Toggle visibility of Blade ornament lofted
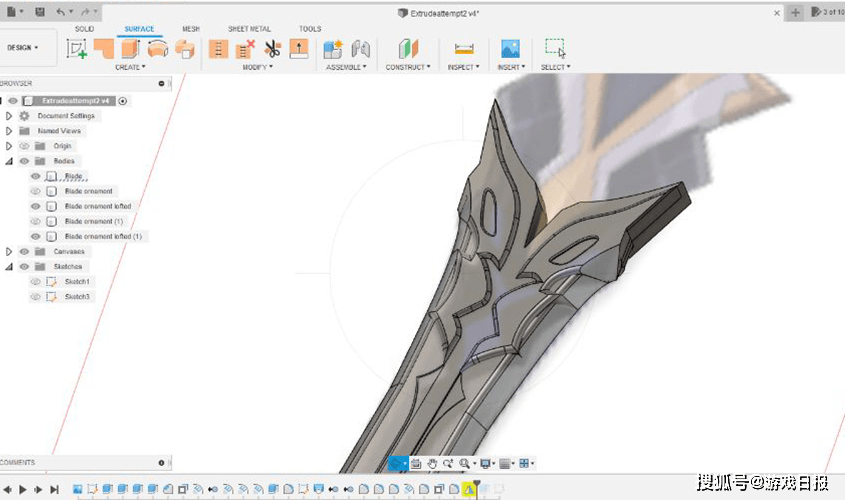Viewport: 845px width, 500px height. point(36,206)
